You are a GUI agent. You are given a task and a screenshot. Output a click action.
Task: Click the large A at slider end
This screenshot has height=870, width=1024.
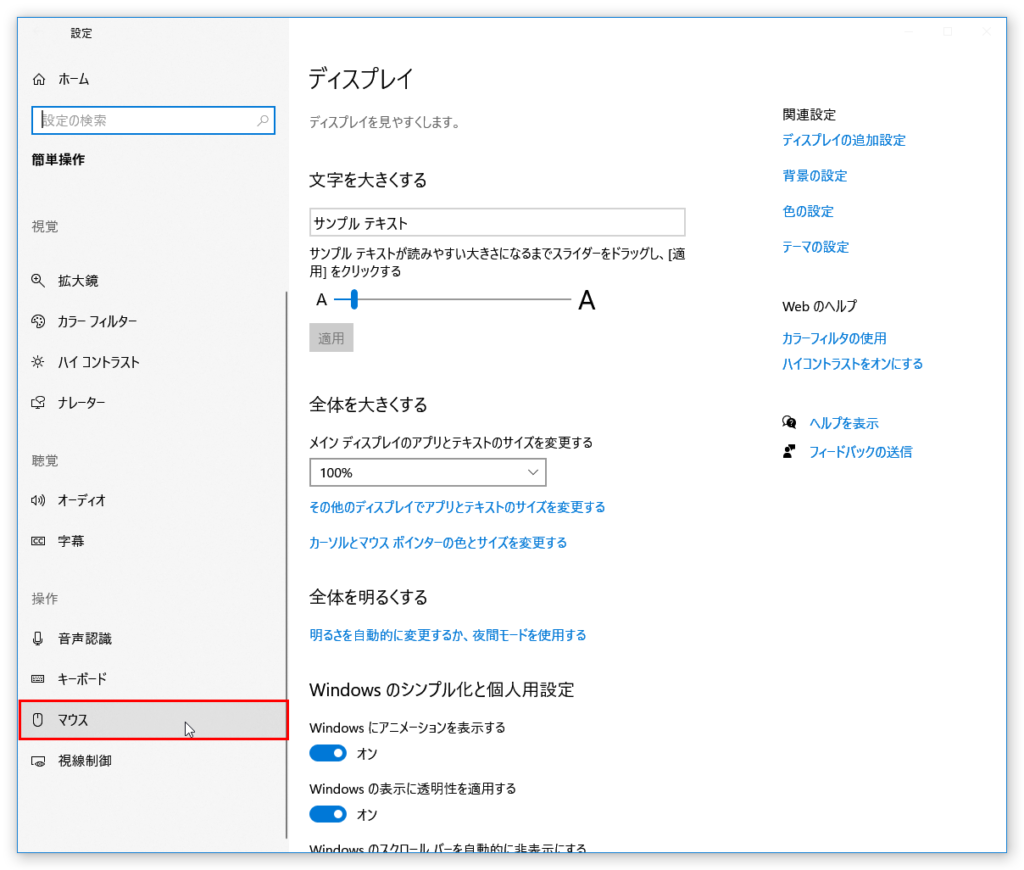coord(586,300)
